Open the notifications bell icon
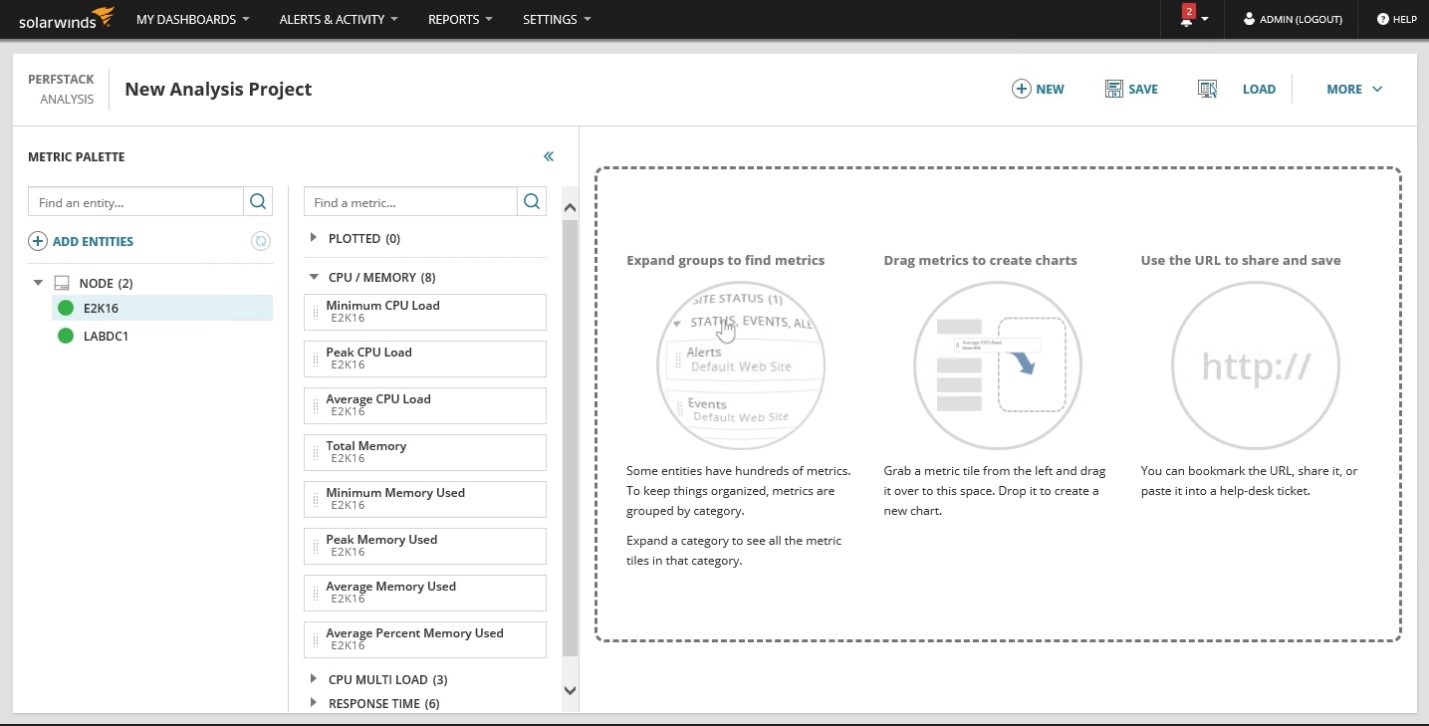Screen dimensions: 1429x726 tap(1187, 19)
